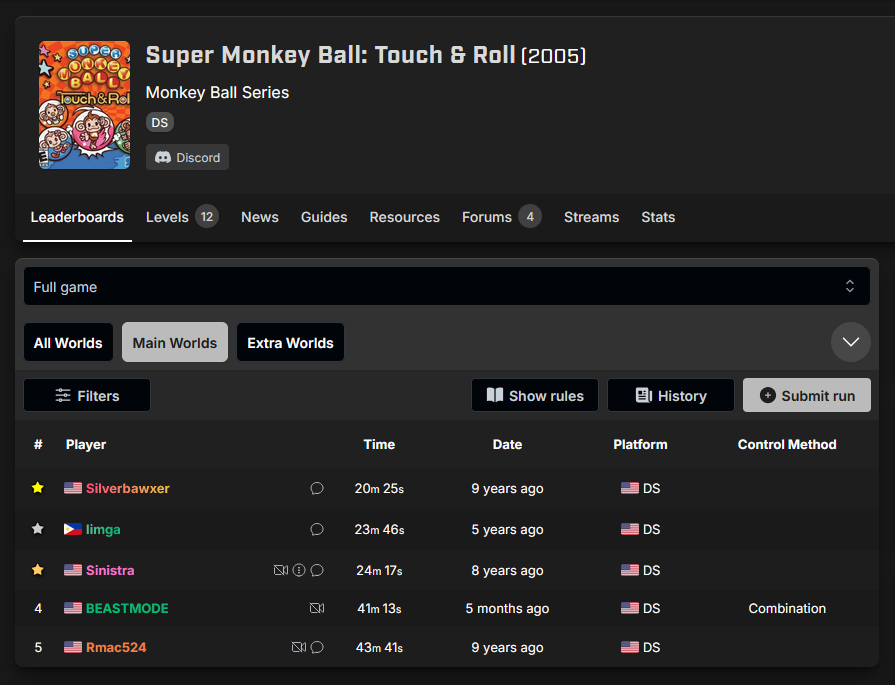Click the silver second-place star icon
Screen dimensions: 895x685
pos(38,529)
